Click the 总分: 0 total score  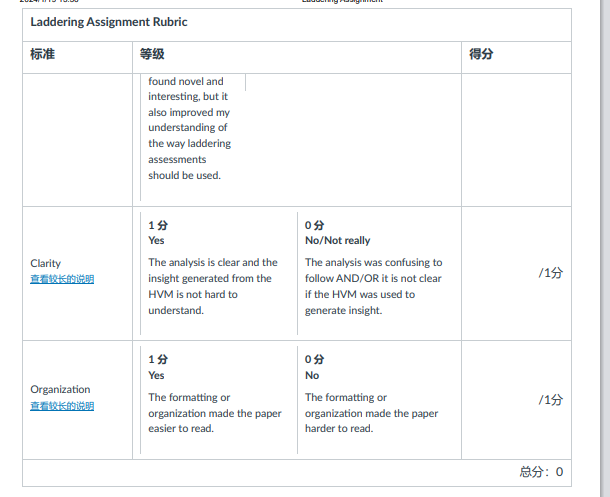541,472
